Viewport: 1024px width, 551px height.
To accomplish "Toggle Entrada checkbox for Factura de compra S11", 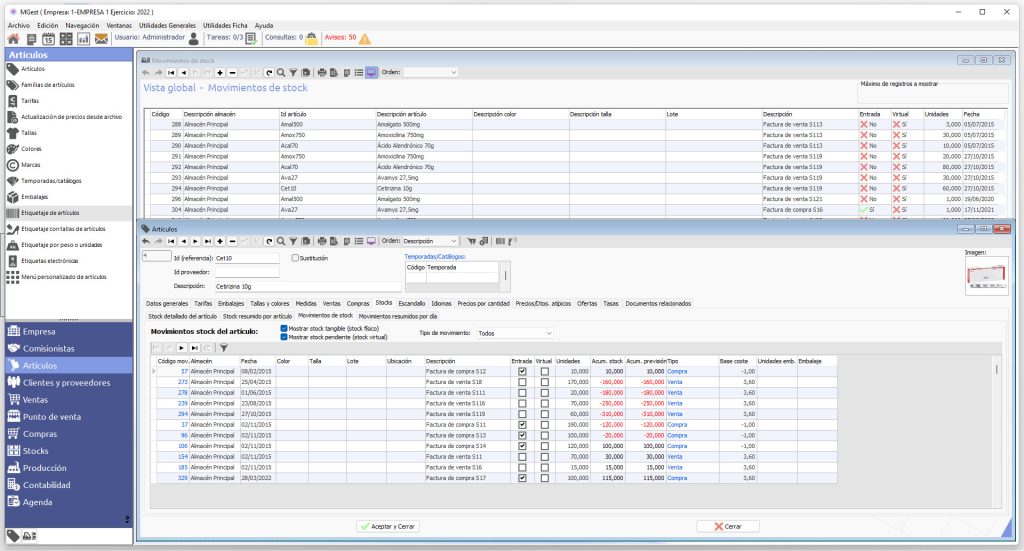I will [x=522, y=424].
